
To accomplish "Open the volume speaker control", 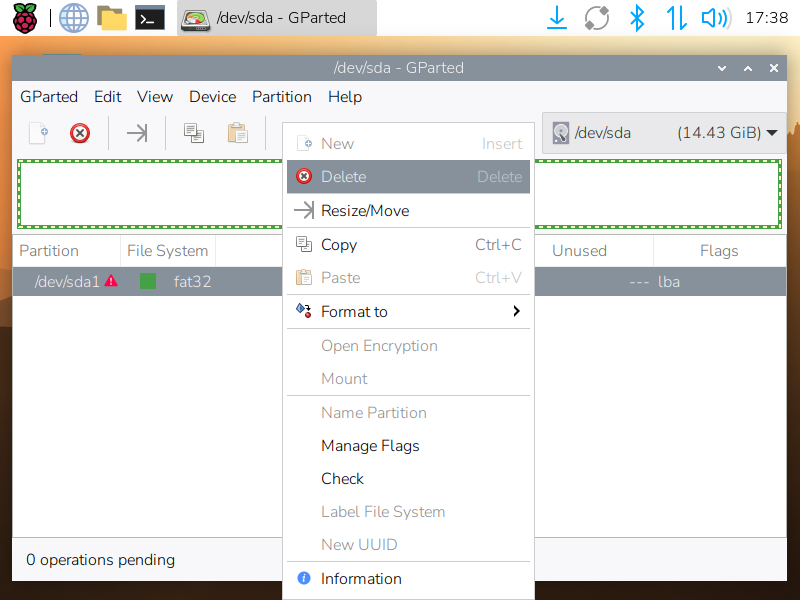I will 714,18.
